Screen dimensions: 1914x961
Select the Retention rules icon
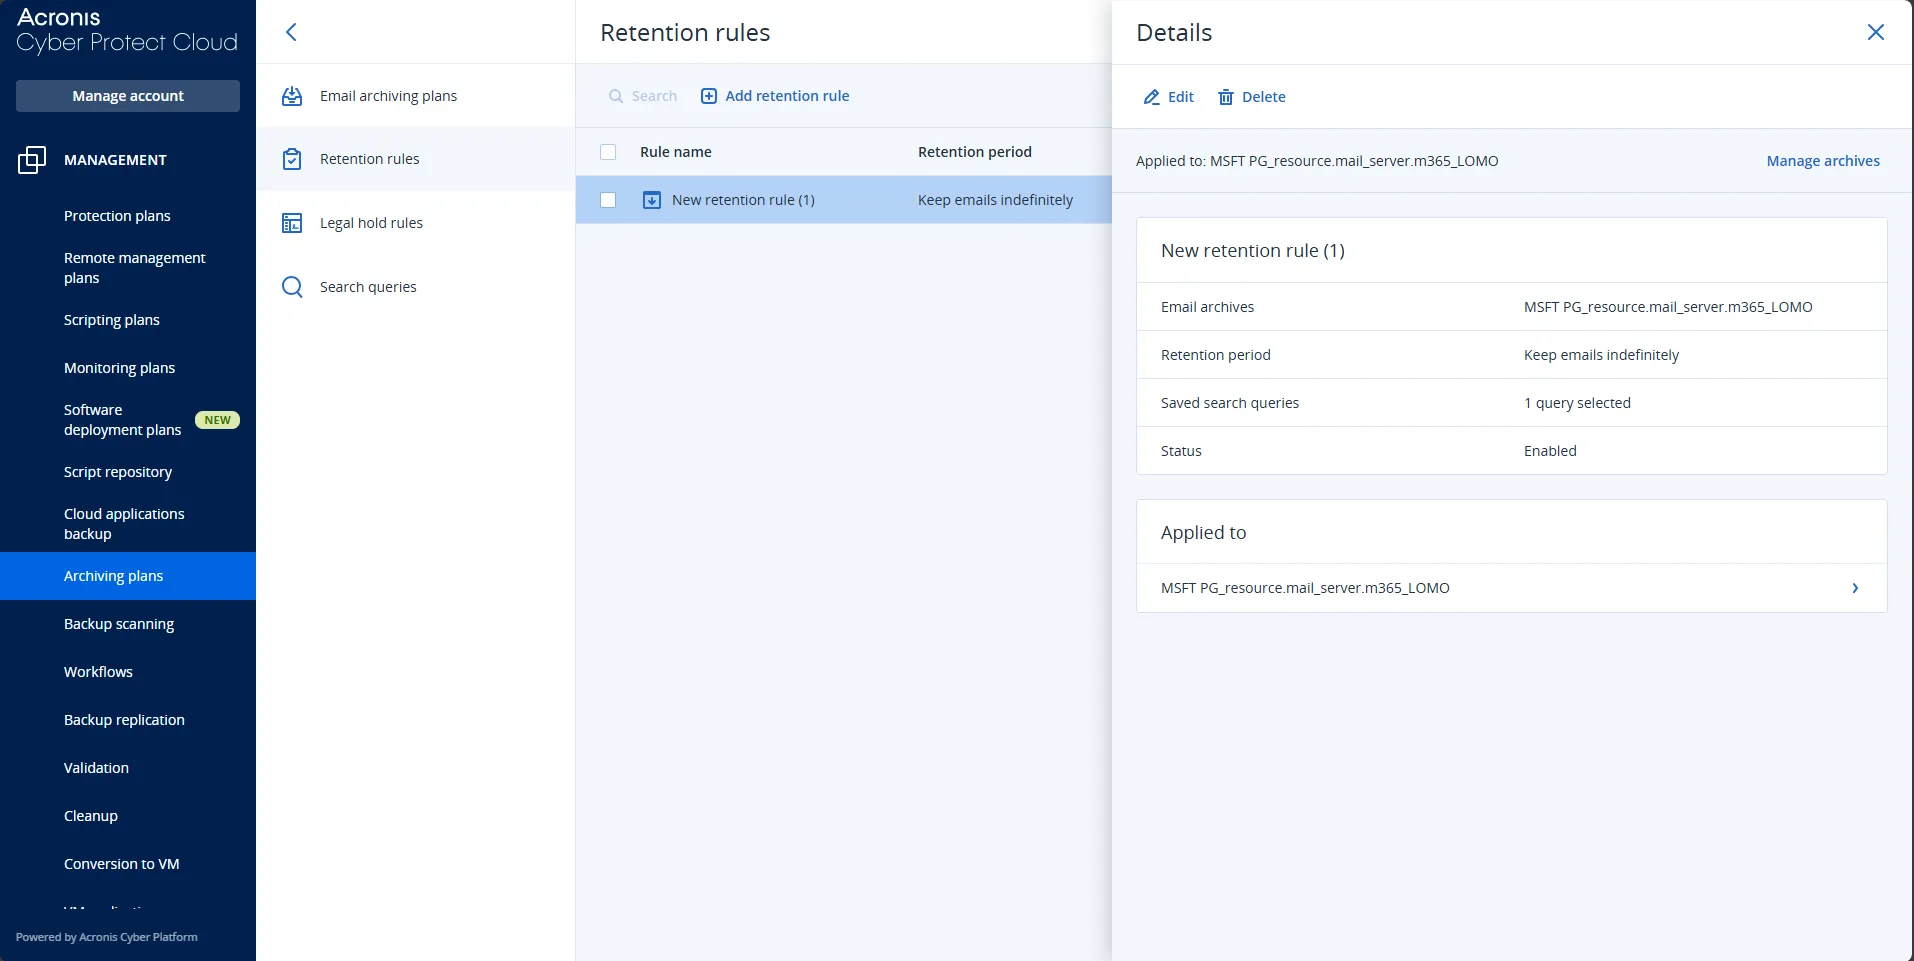point(291,158)
